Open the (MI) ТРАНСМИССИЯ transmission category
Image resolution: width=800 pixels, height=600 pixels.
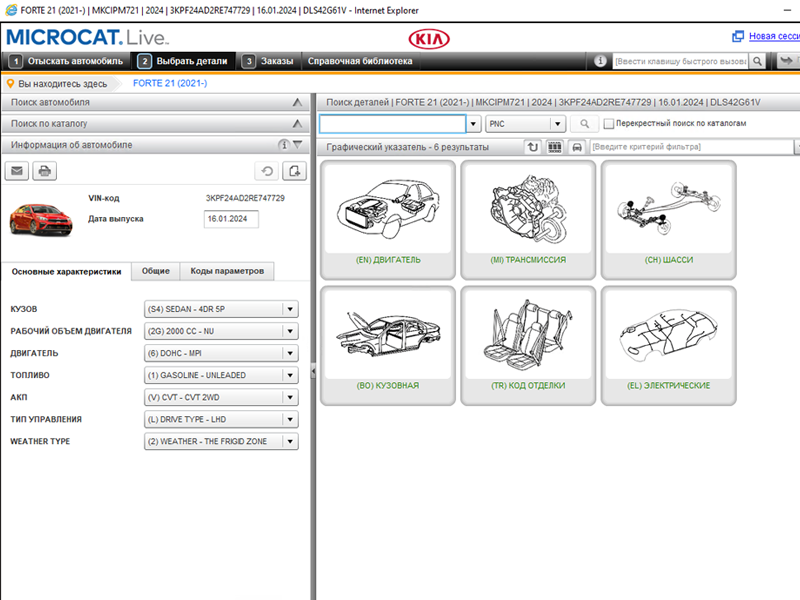528,220
